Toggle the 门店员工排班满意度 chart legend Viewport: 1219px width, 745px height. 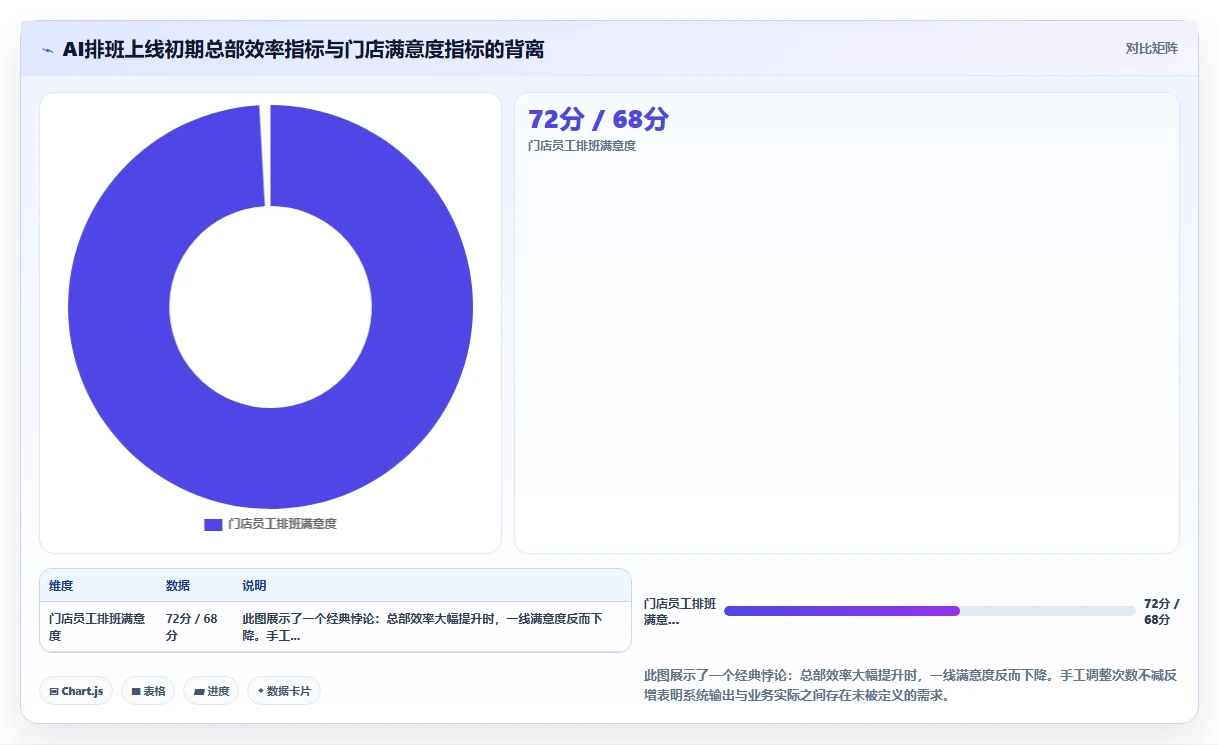click(x=270, y=524)
